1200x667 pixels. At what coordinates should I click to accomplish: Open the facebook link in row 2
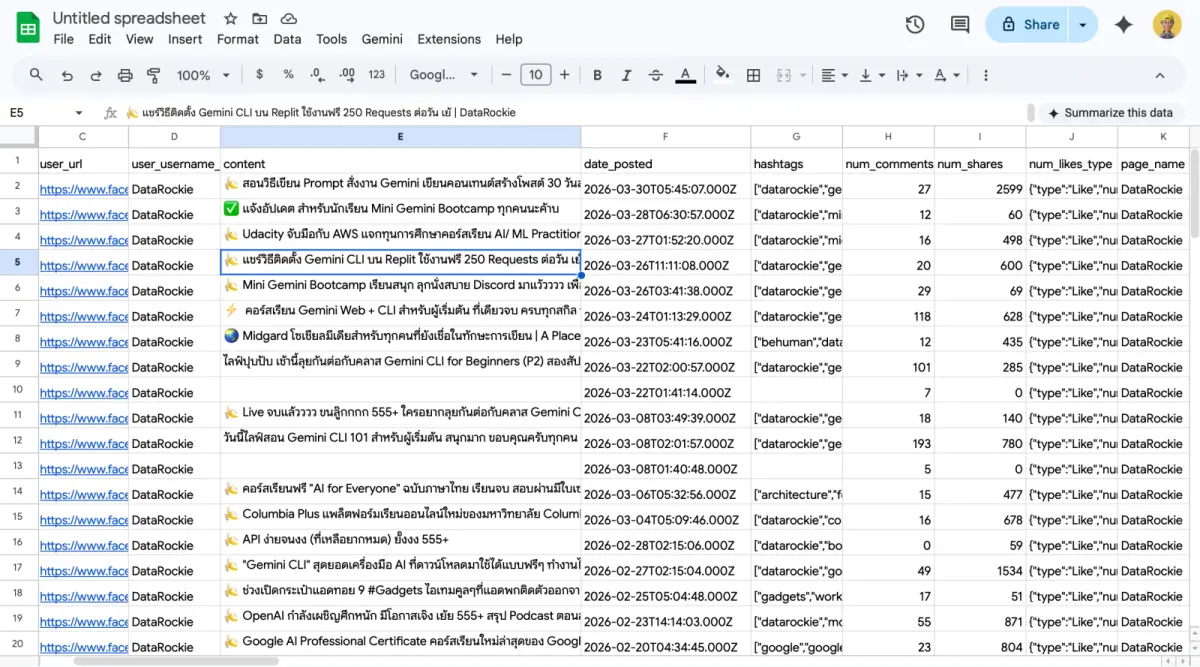(x=82, y=188)
